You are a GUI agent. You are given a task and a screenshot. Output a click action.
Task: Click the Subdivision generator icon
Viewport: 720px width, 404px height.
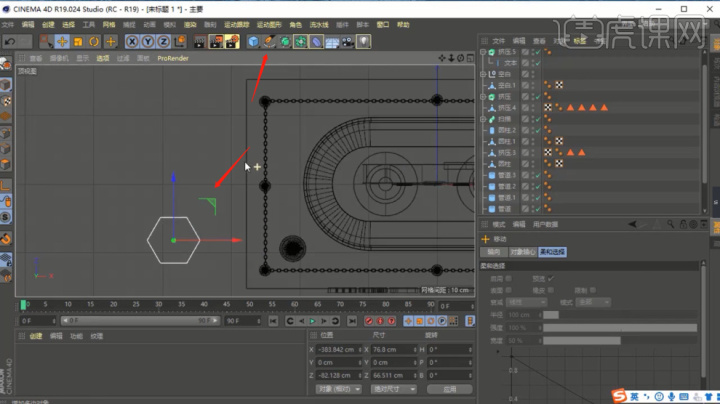(x=285, y=42)
